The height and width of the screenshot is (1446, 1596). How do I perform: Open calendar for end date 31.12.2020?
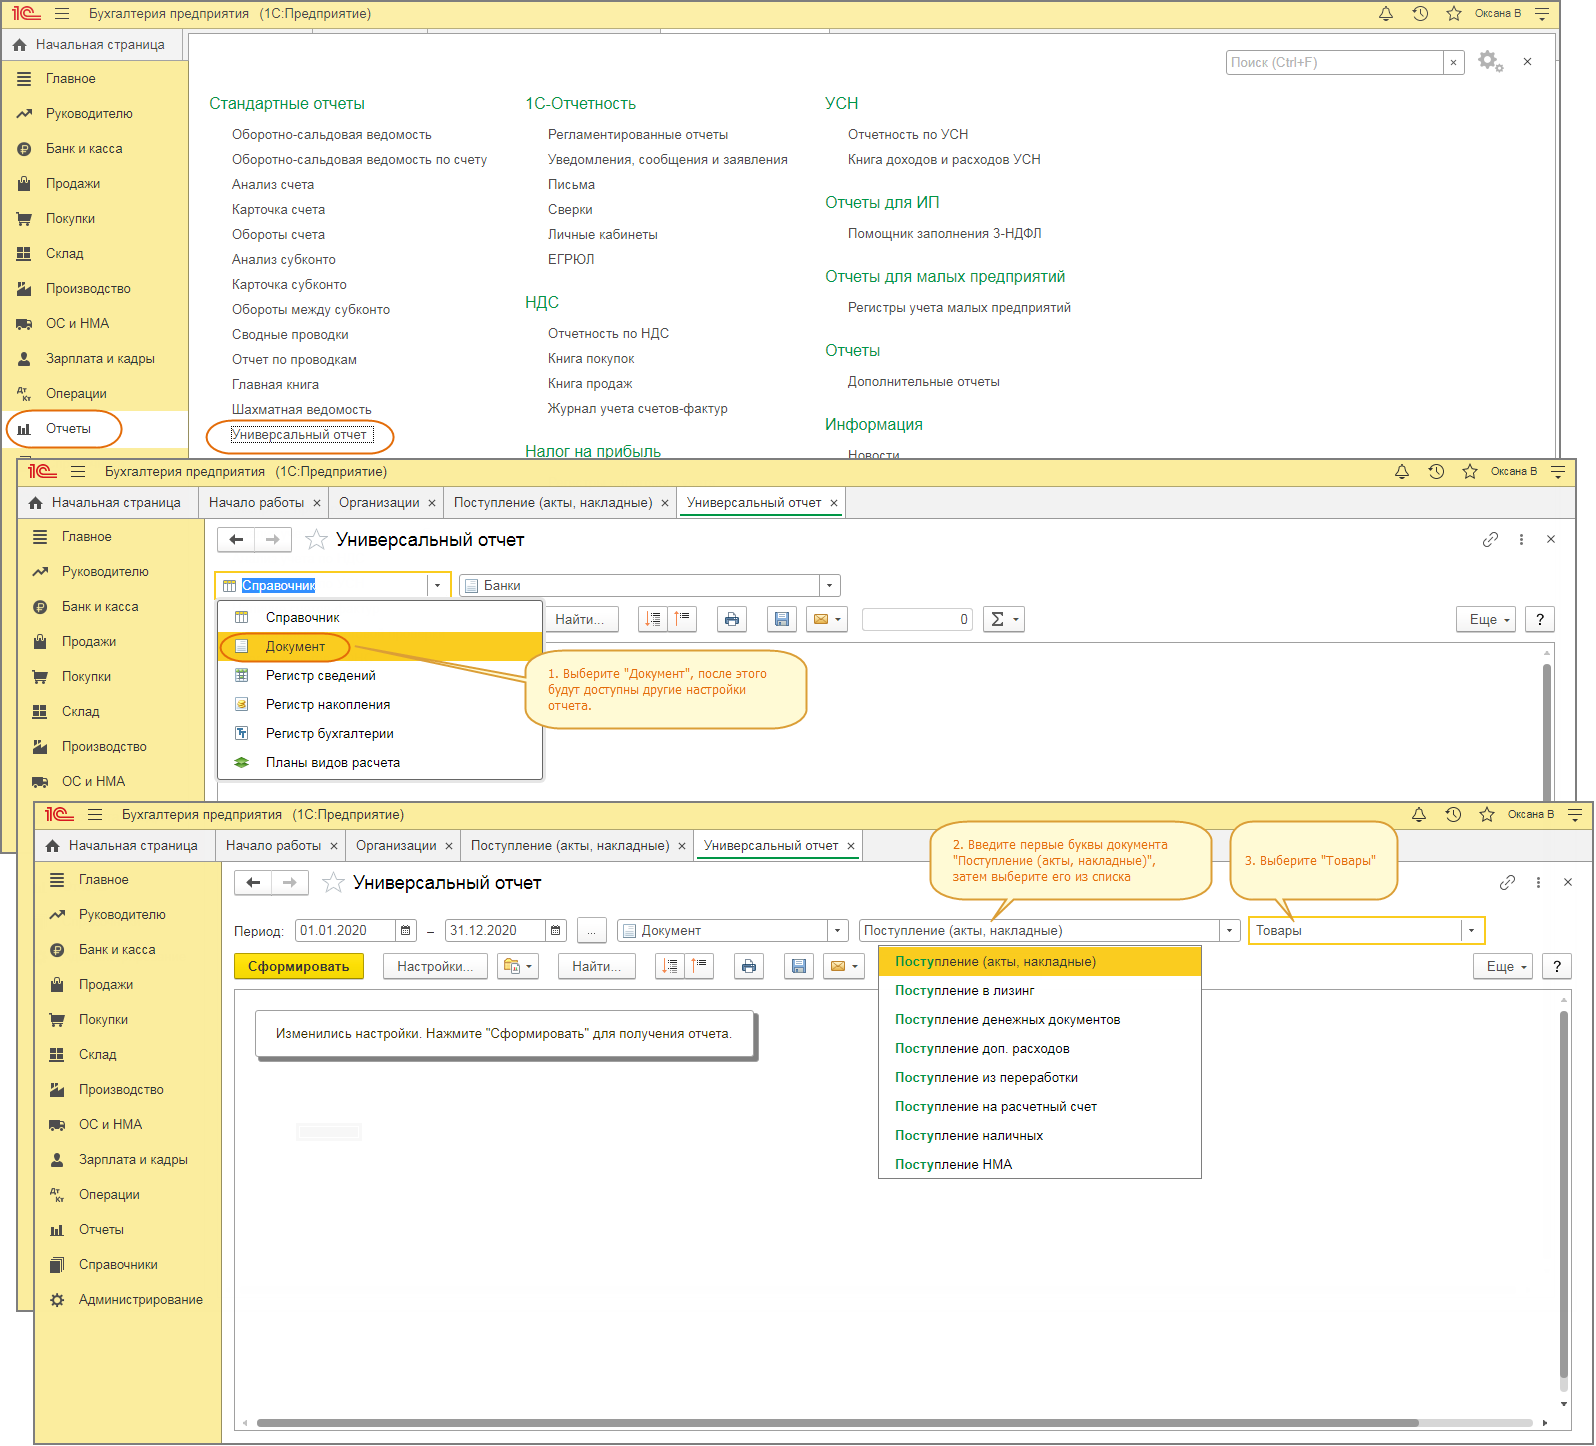556,931
